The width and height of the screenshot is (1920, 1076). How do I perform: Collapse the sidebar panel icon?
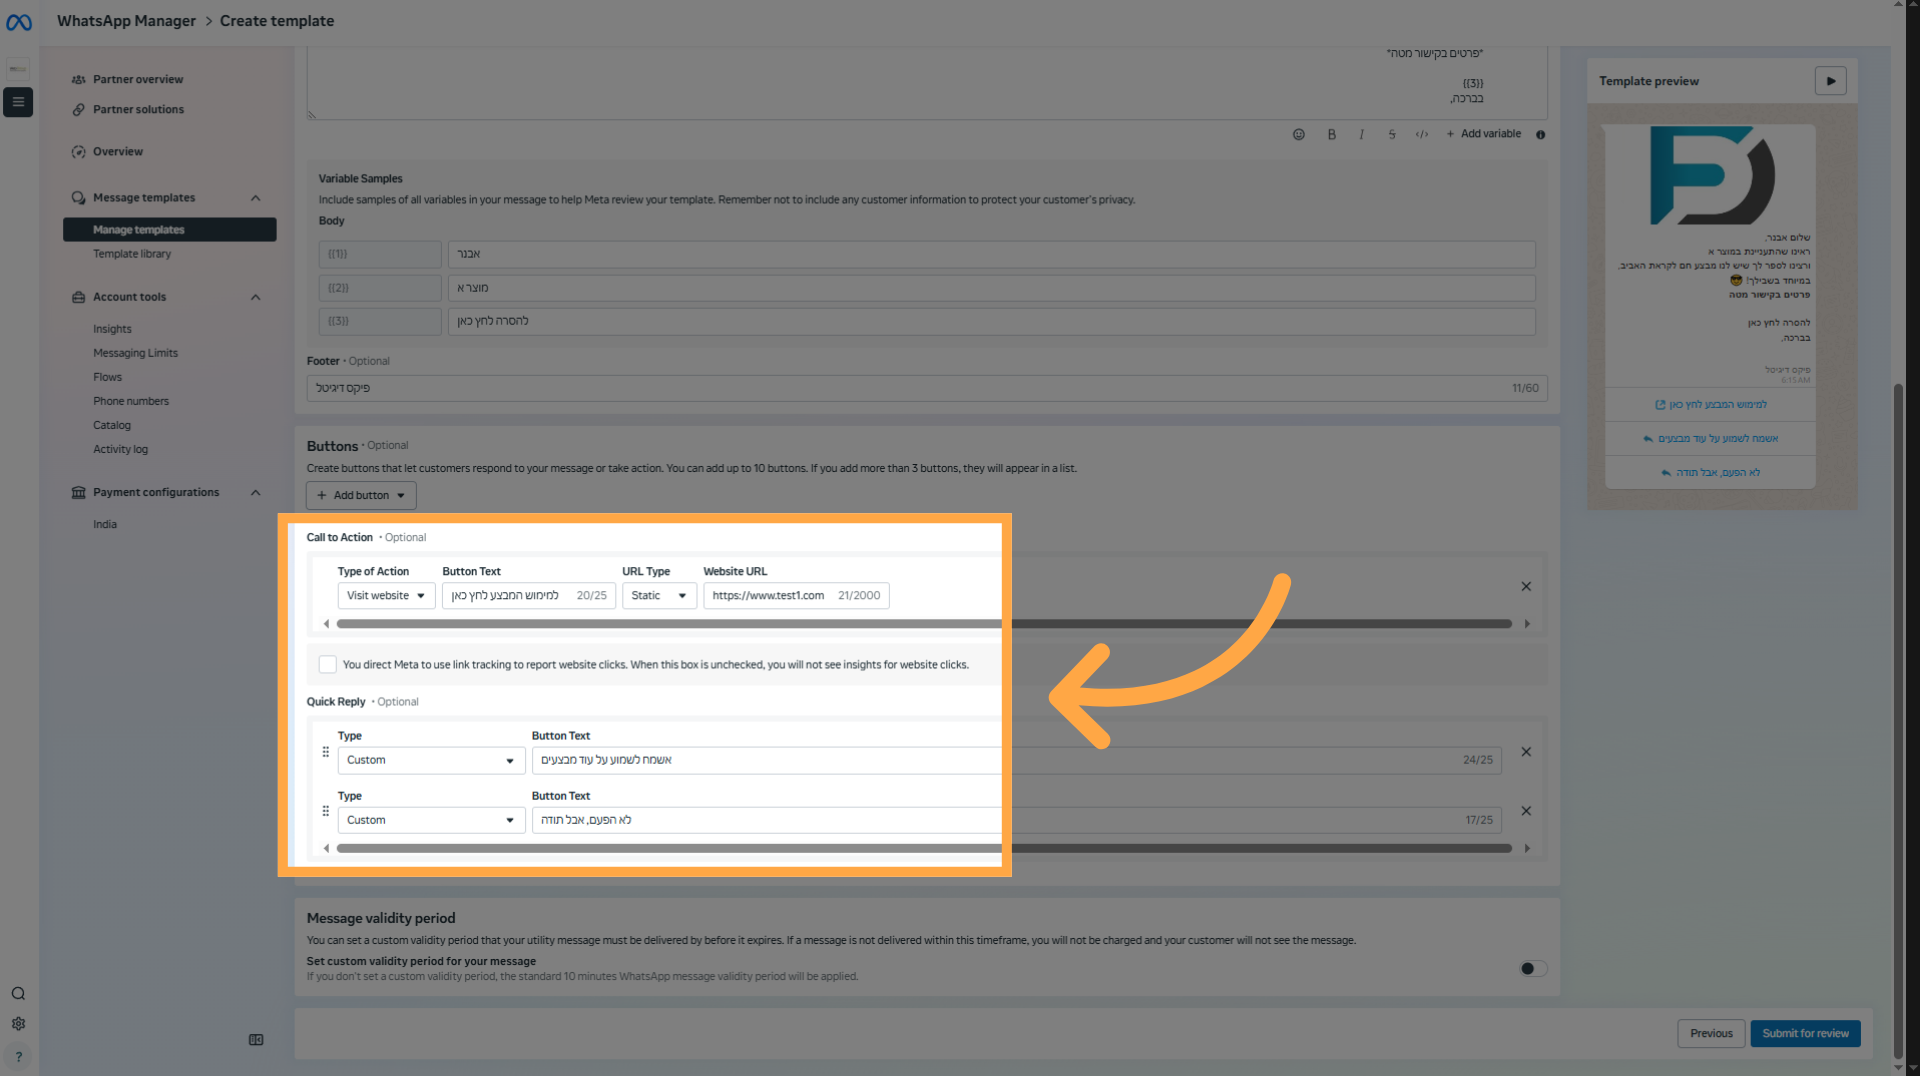click(x=256, y=1040)
